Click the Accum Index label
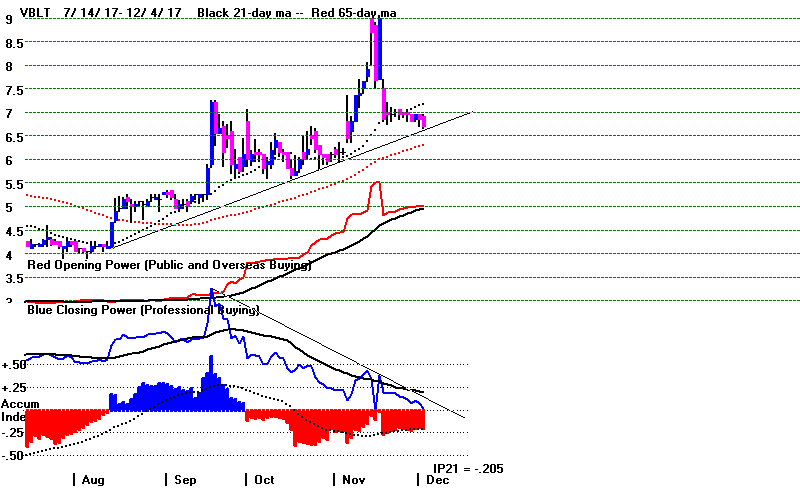The image size is (800, 492). 13,409
